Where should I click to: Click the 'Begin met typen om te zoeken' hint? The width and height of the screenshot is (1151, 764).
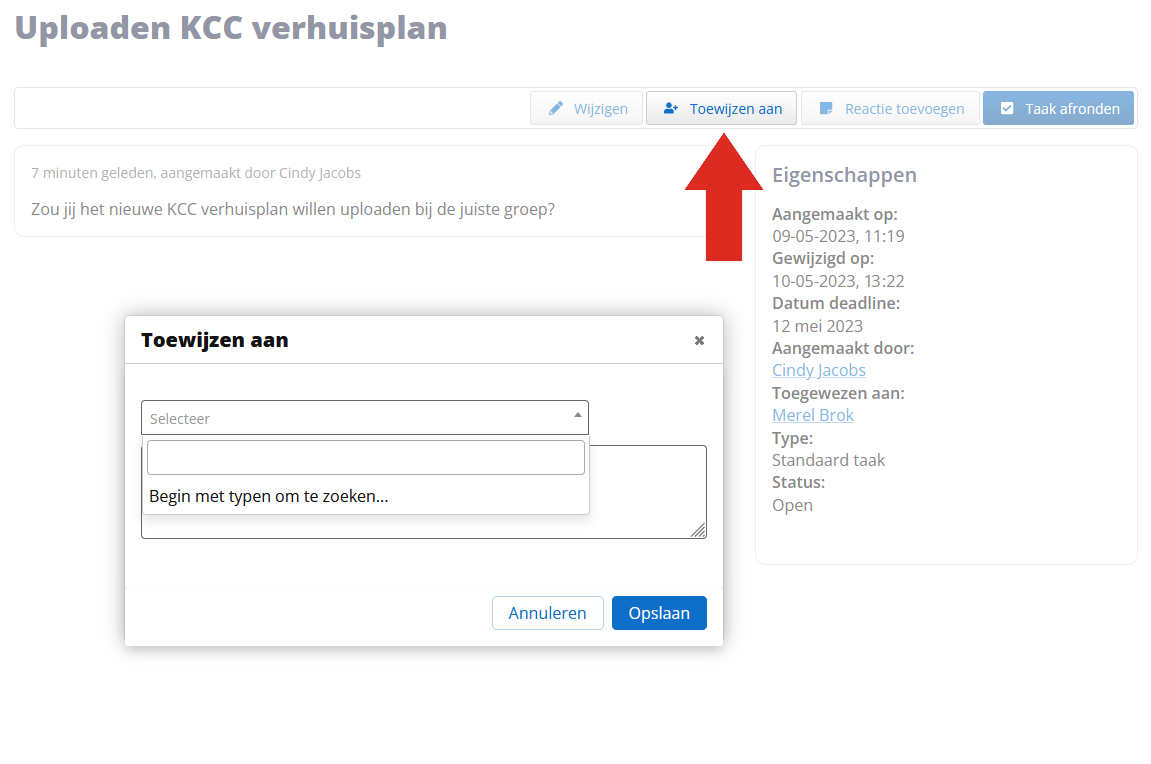pyautogui.click(x=269, y=496)
